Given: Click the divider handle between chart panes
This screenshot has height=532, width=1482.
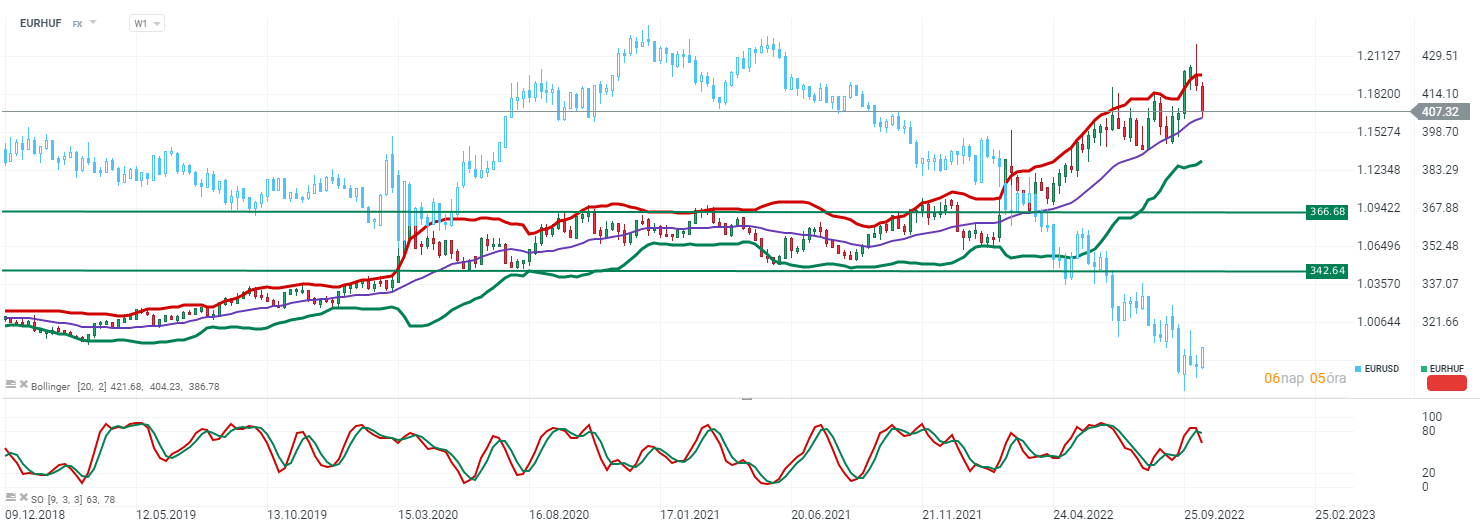Looking at the screenshot, I should (745, 398).
